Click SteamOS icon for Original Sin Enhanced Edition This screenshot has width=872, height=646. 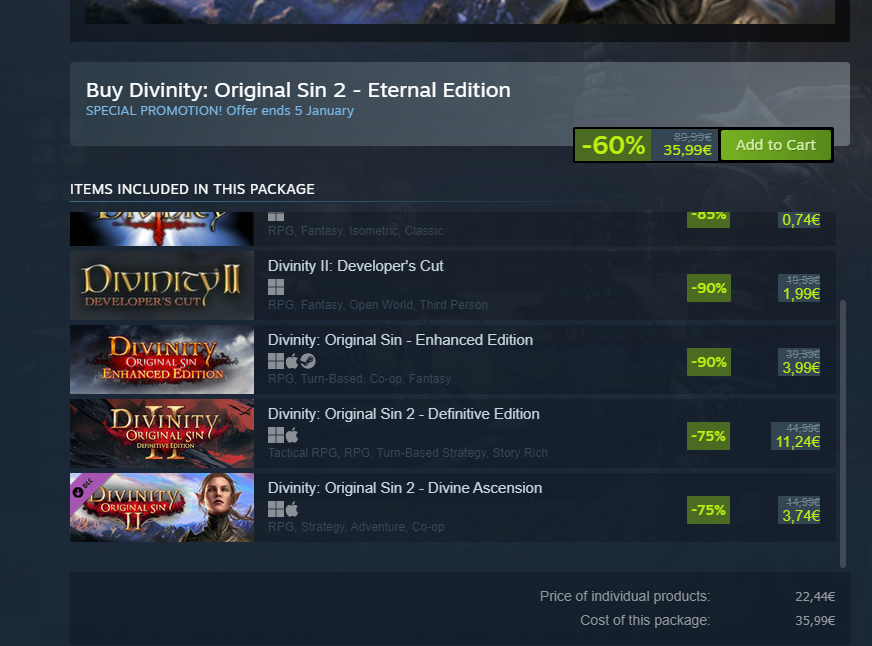coord(308,361)
